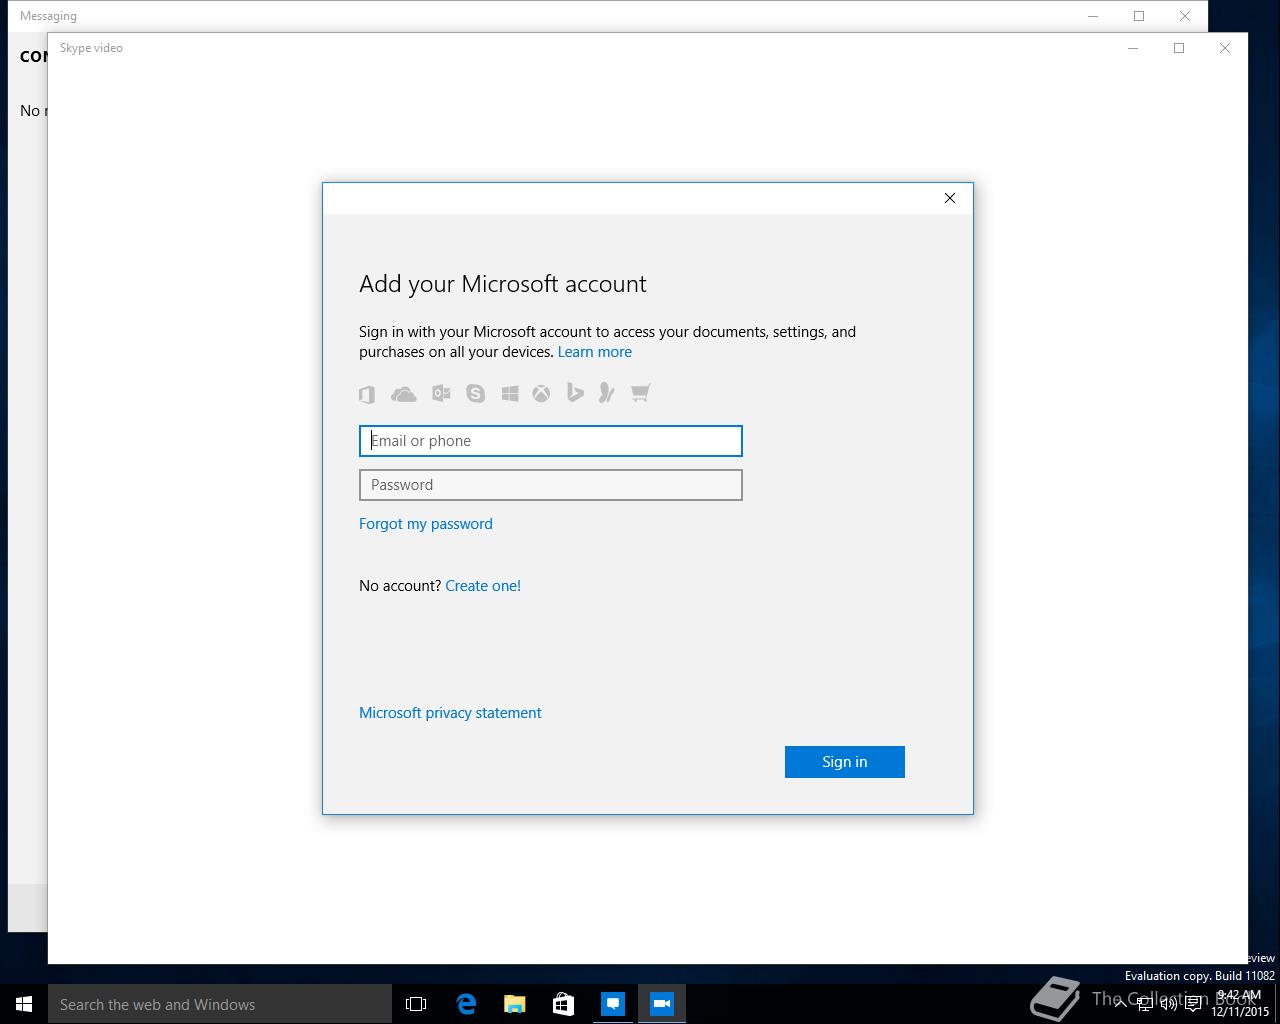This screenshot has width=1280, height=1024.
Task: Launch Microsoft Edge from taskbar
Action: [466, 1004]
